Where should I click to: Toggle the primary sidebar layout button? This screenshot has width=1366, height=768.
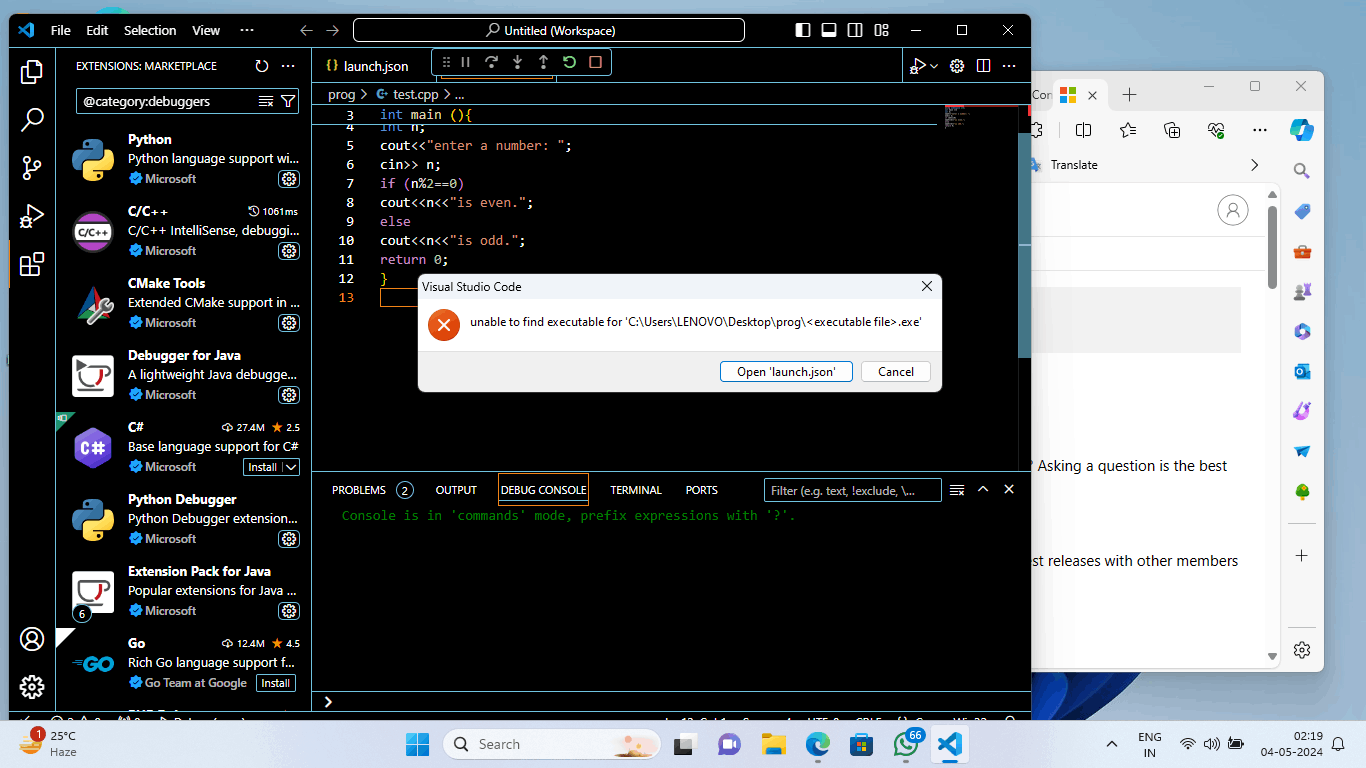point(802,30)
